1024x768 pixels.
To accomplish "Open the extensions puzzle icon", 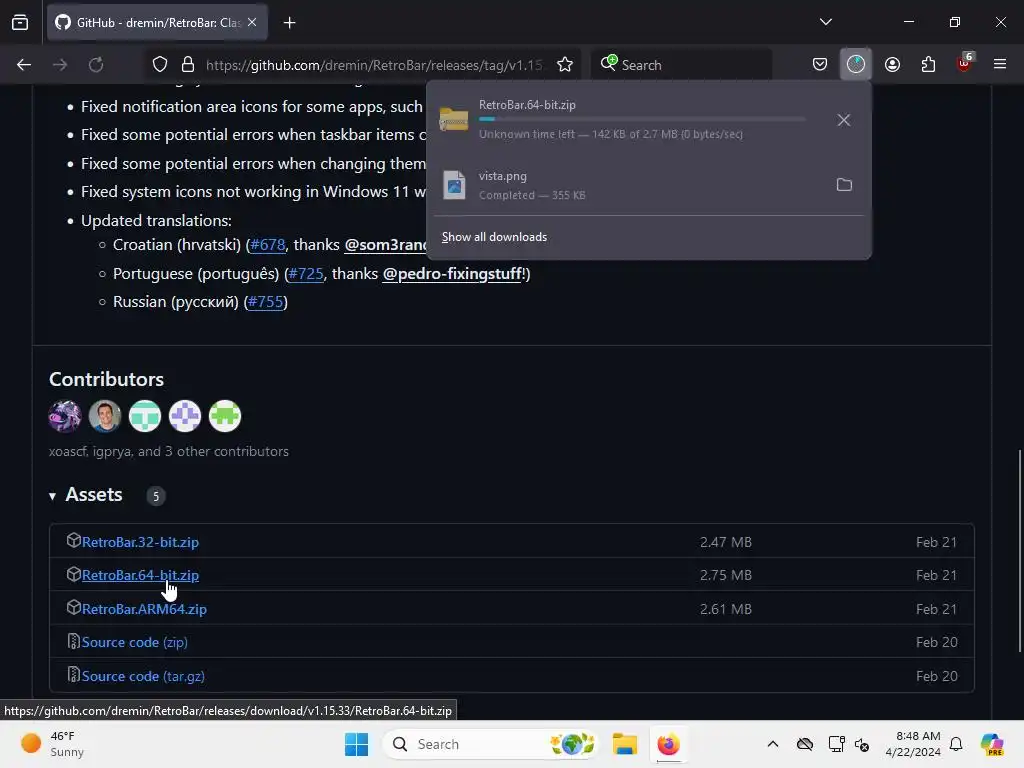I will click(928, 65).
